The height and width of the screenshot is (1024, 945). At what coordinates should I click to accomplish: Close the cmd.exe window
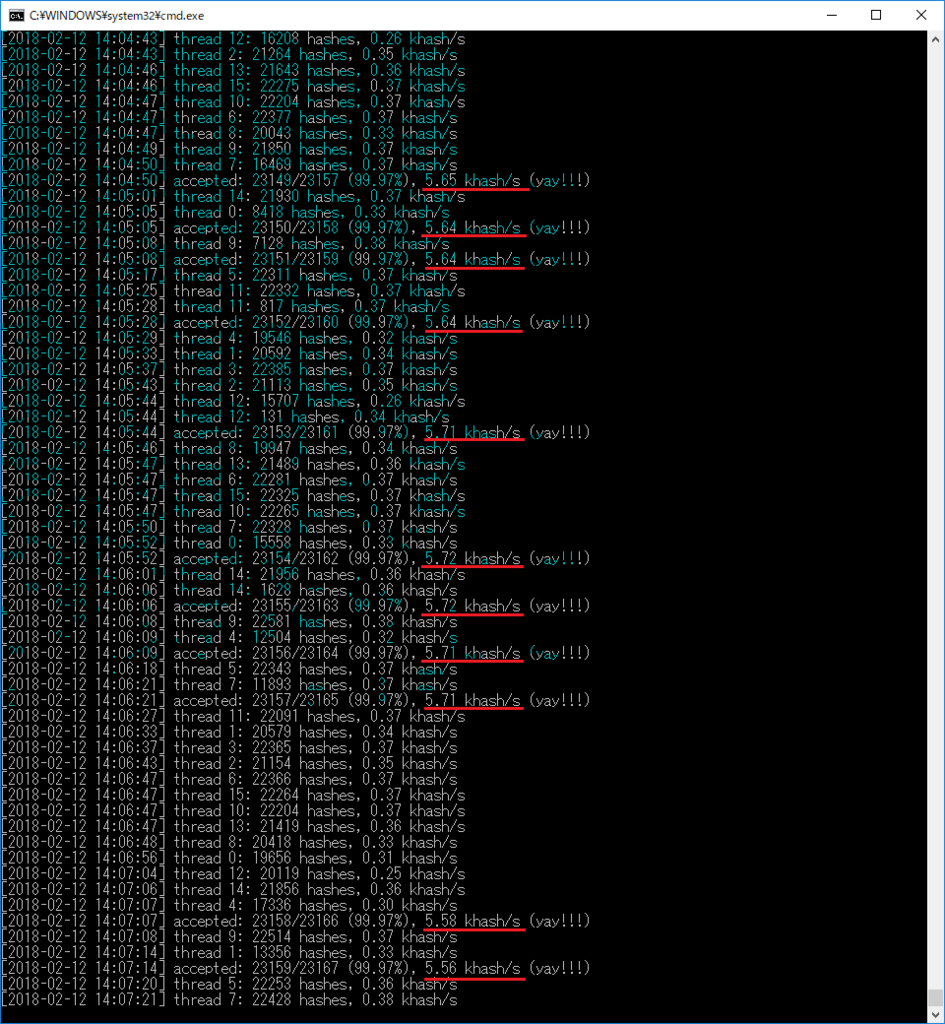point(921,15)
